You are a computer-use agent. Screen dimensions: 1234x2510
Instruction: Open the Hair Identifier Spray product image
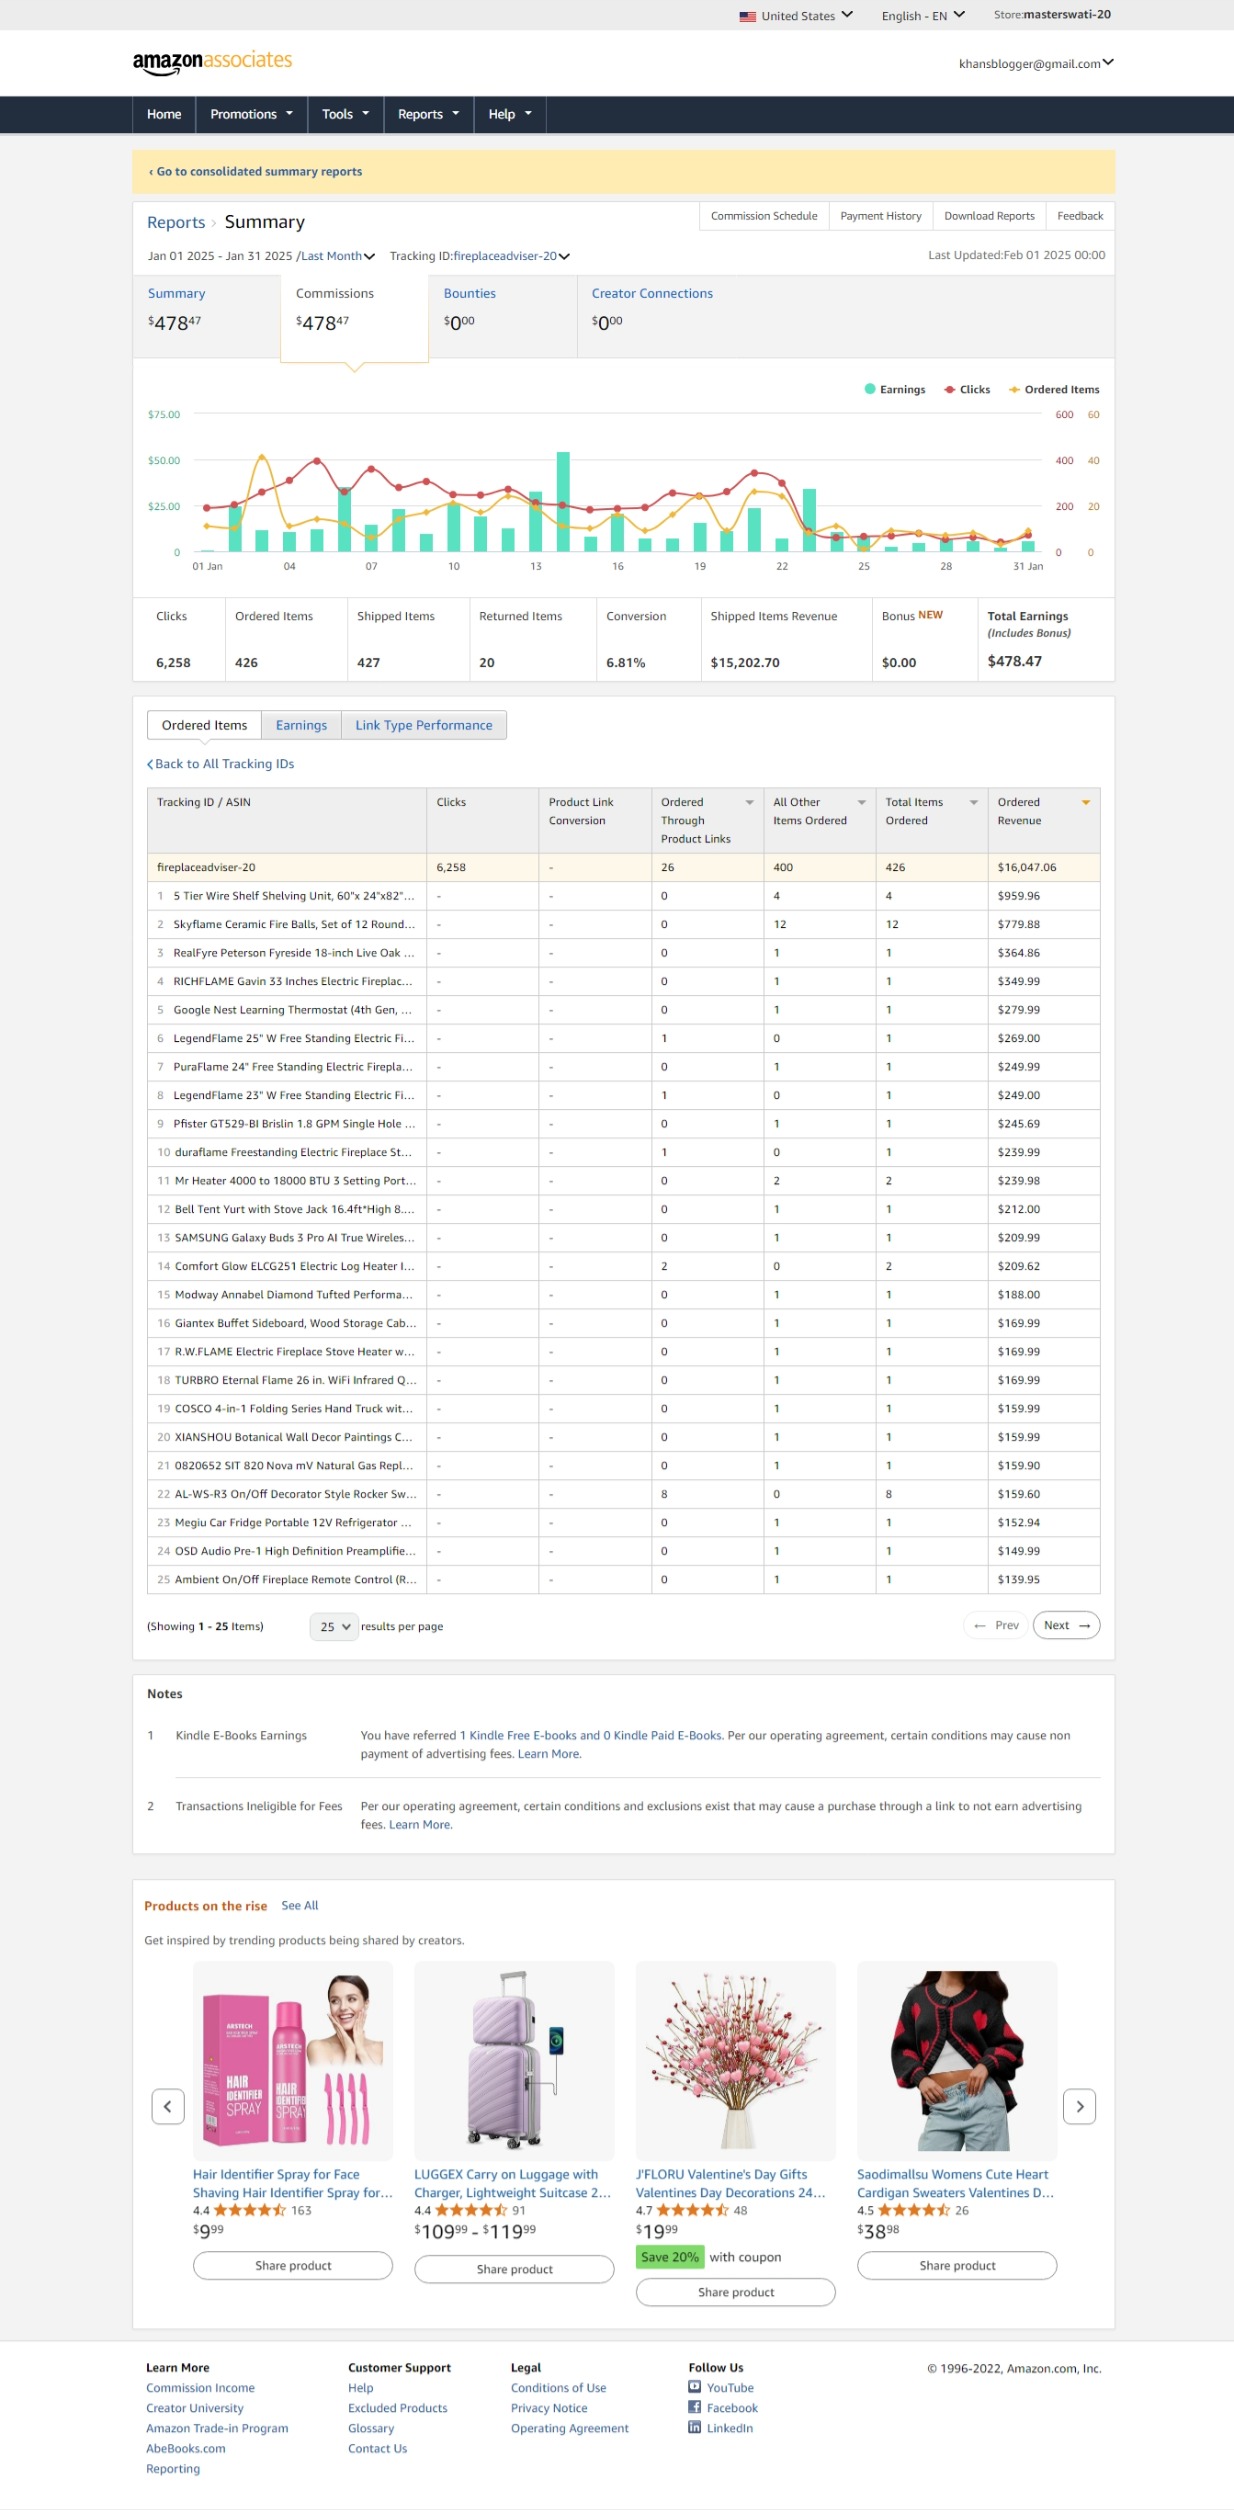293,2061
